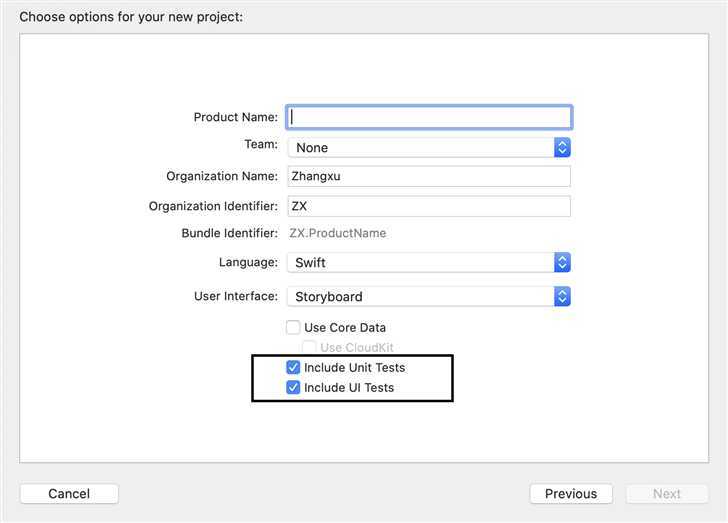The height and width of the screenshot is (523, 728).
Task: Click the Choose options heading text
Action: (x=131, y=16)
